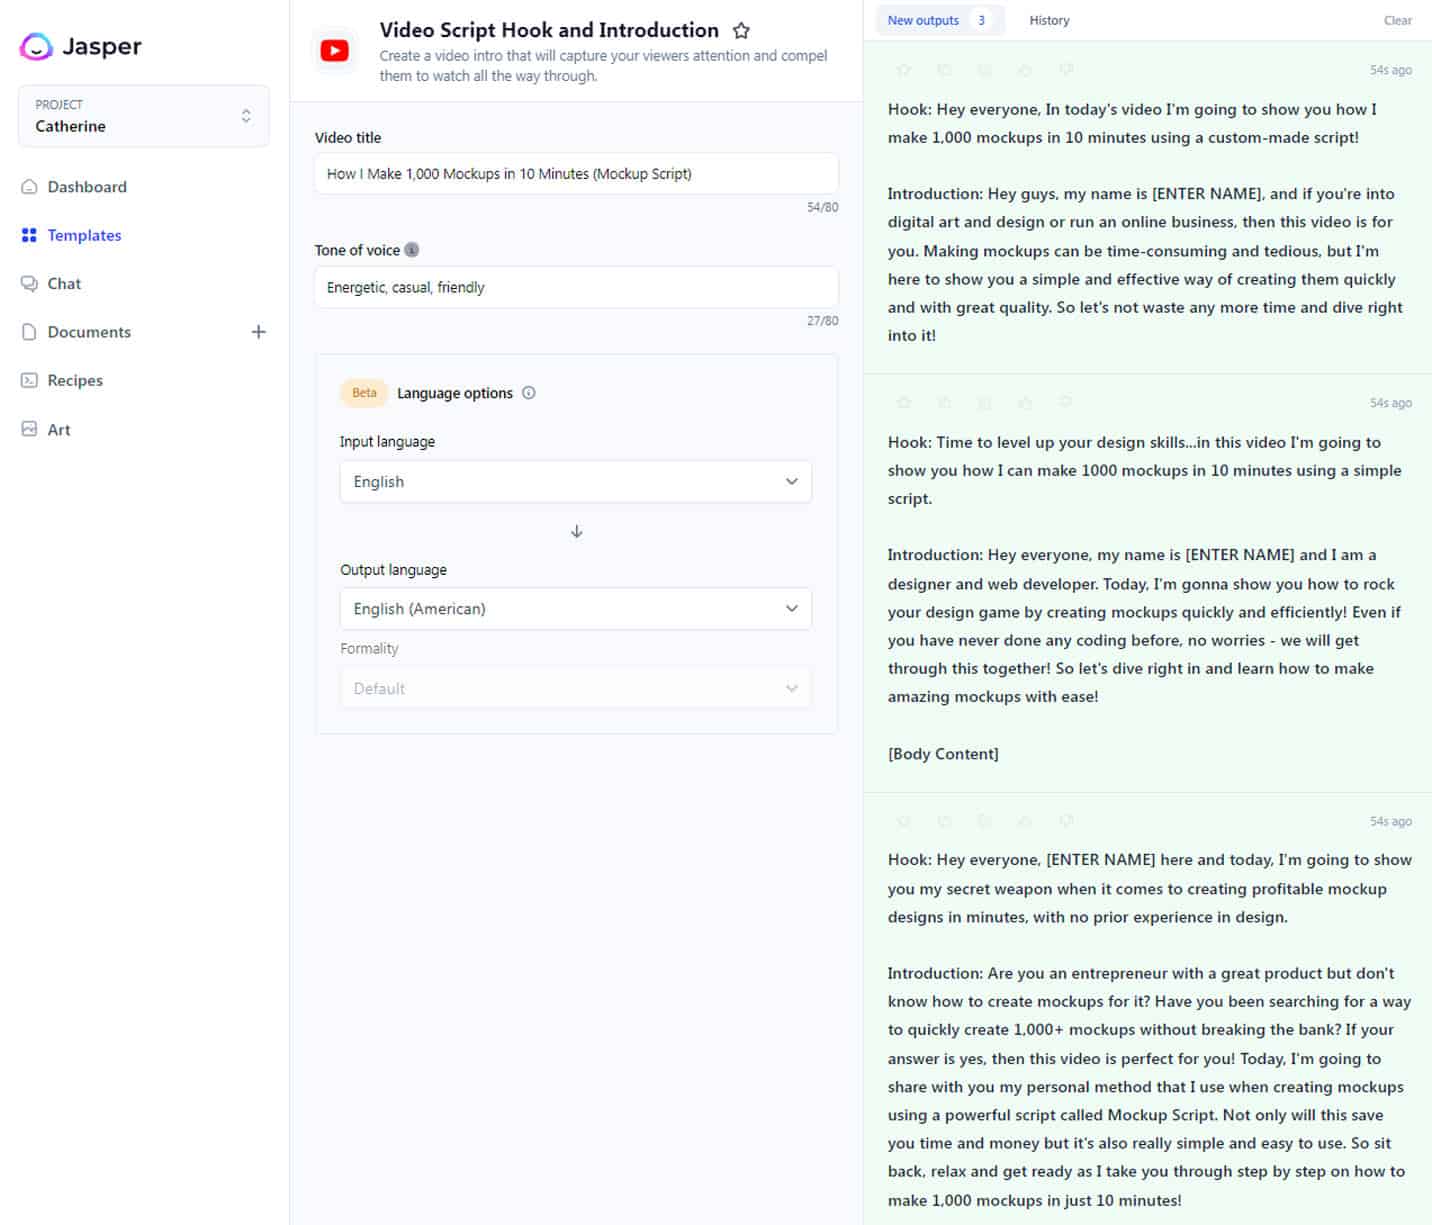Open the Input language English dropdown

tap(576, 482)
